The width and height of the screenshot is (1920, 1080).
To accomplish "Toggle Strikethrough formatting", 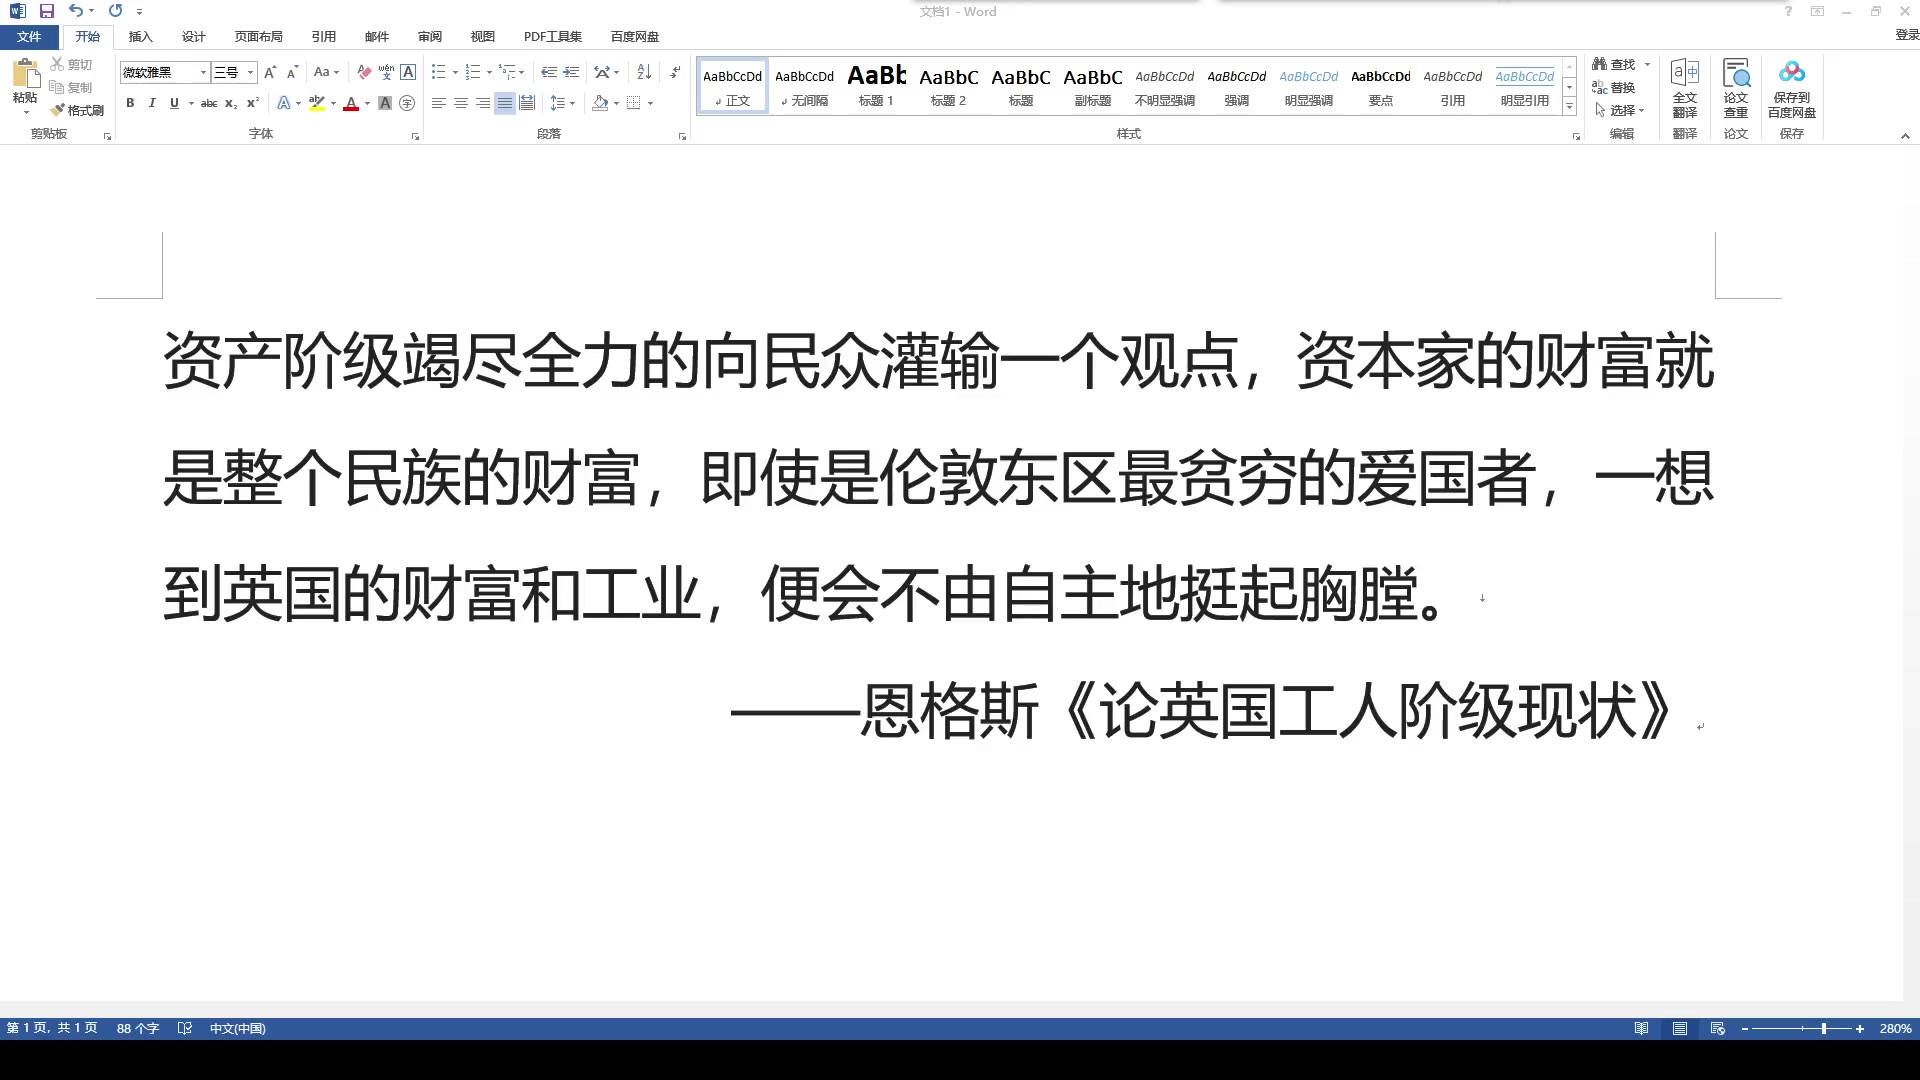I will tap(209, 103).
